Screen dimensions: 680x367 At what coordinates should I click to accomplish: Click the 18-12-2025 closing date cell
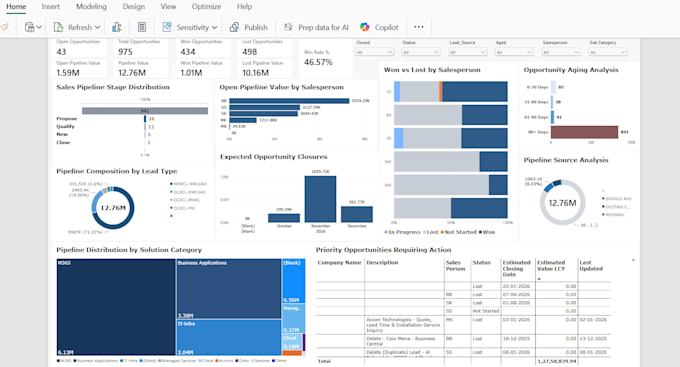(516, 338)
